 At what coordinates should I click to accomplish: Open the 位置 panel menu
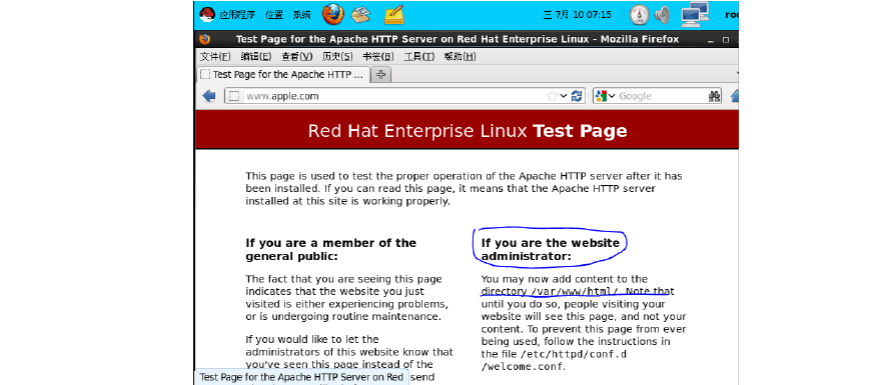click(274, 15)
